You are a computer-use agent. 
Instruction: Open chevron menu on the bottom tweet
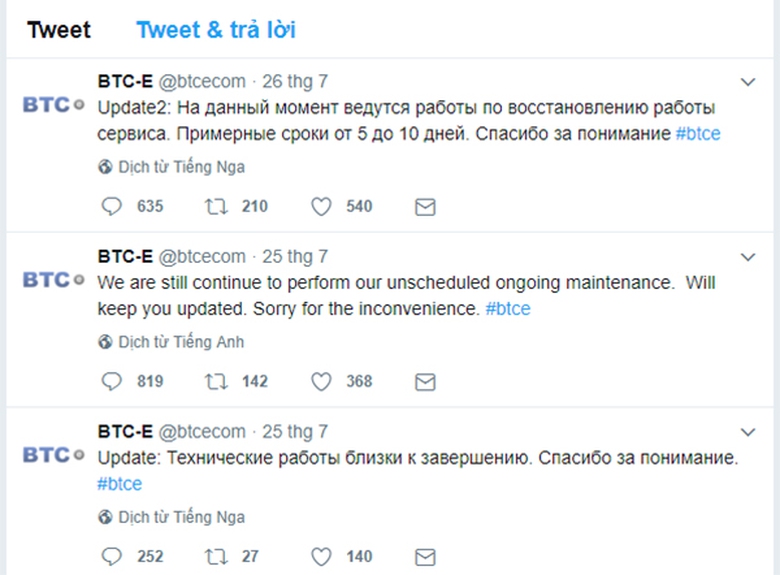click(x=747, y=432)
